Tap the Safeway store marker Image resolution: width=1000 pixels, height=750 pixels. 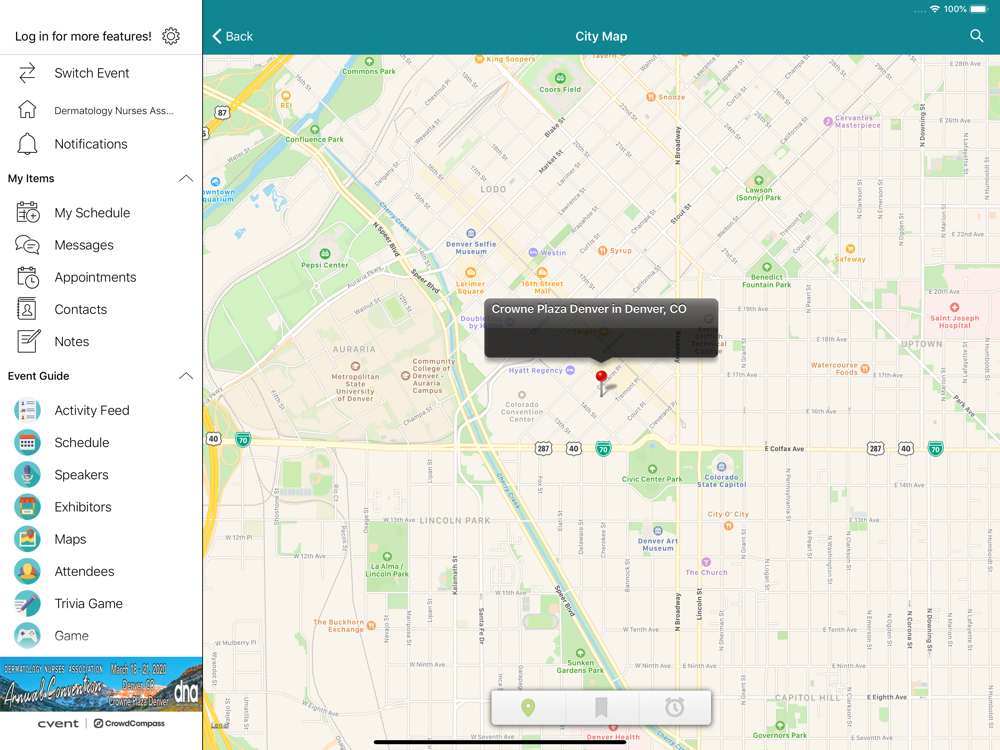[850, 249]
